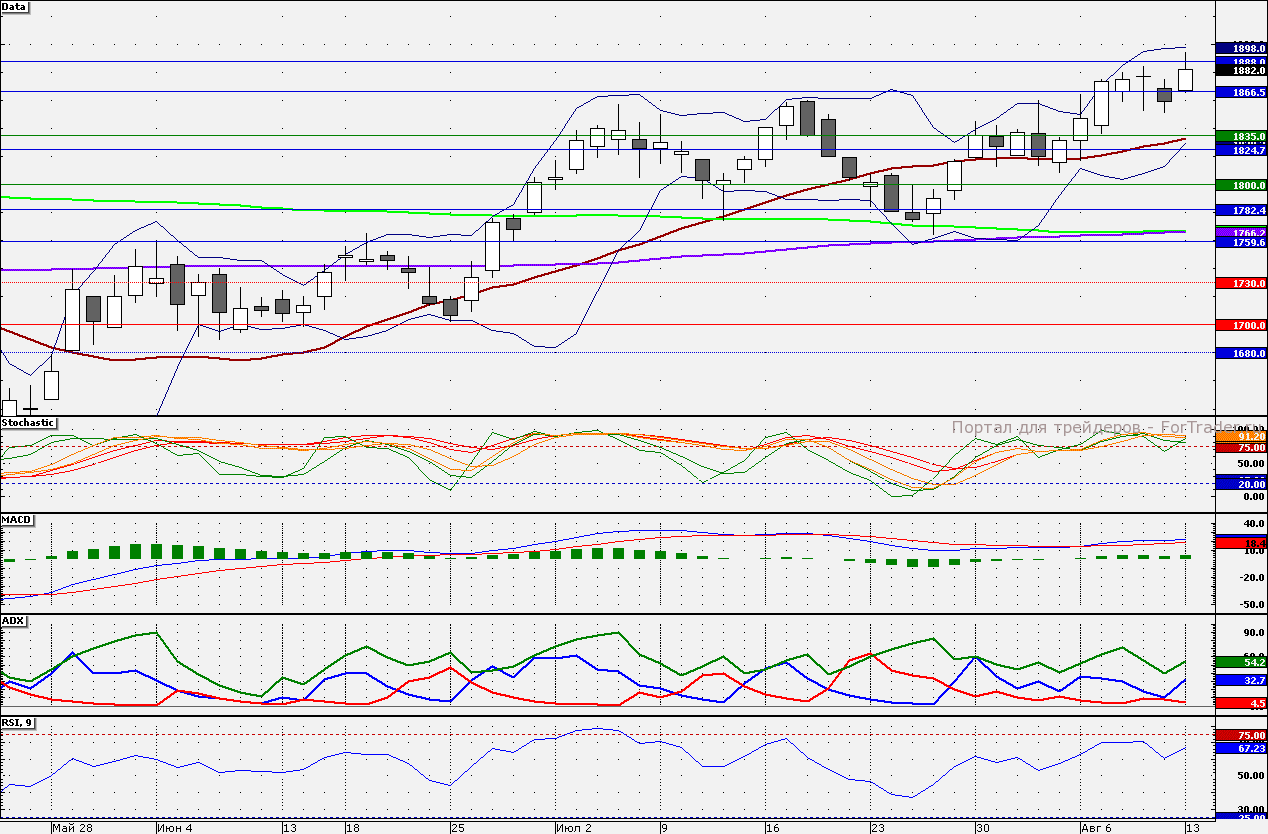Open the ADX indicator panel label
The width and height of the screenshot is (1268, 834).
[x=13, y=621]
